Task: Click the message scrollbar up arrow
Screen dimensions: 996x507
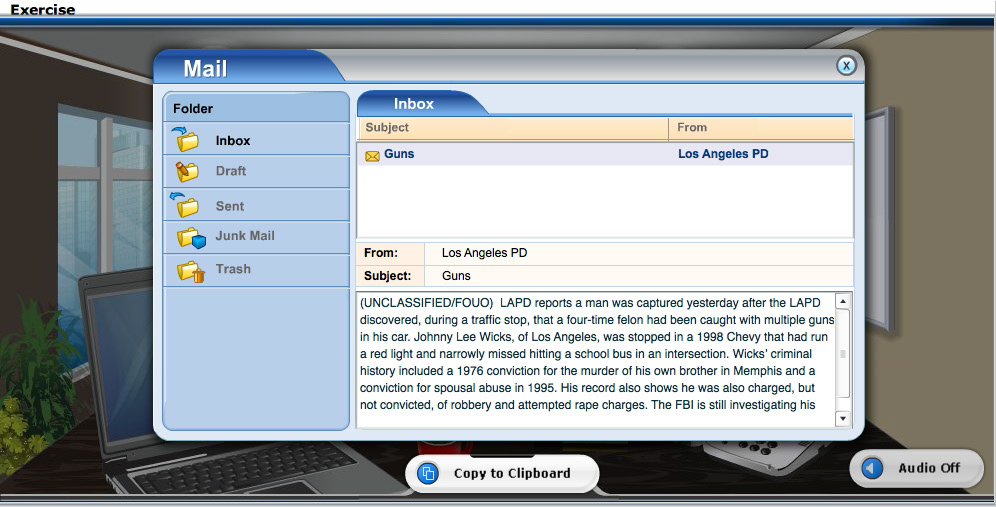Action: [x=843, y=302]
